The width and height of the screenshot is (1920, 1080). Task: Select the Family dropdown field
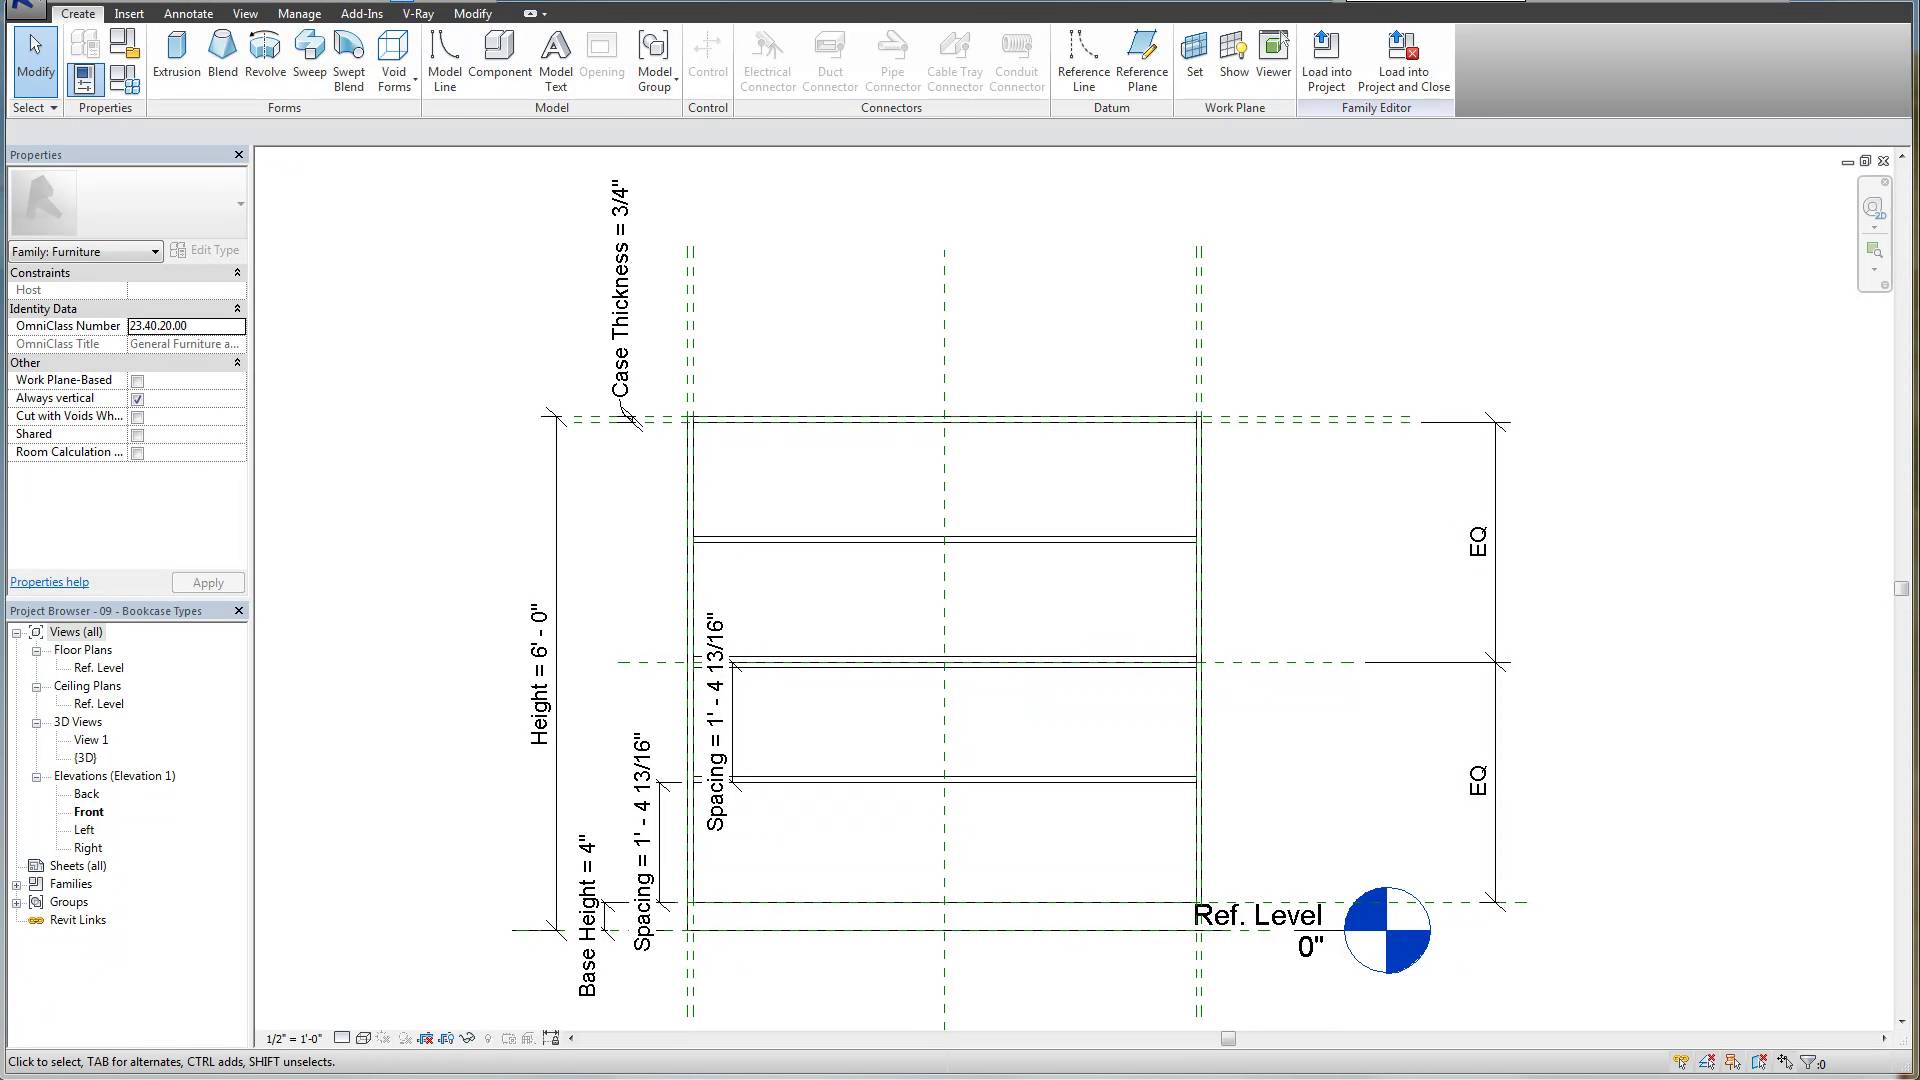tap(86, 249)
